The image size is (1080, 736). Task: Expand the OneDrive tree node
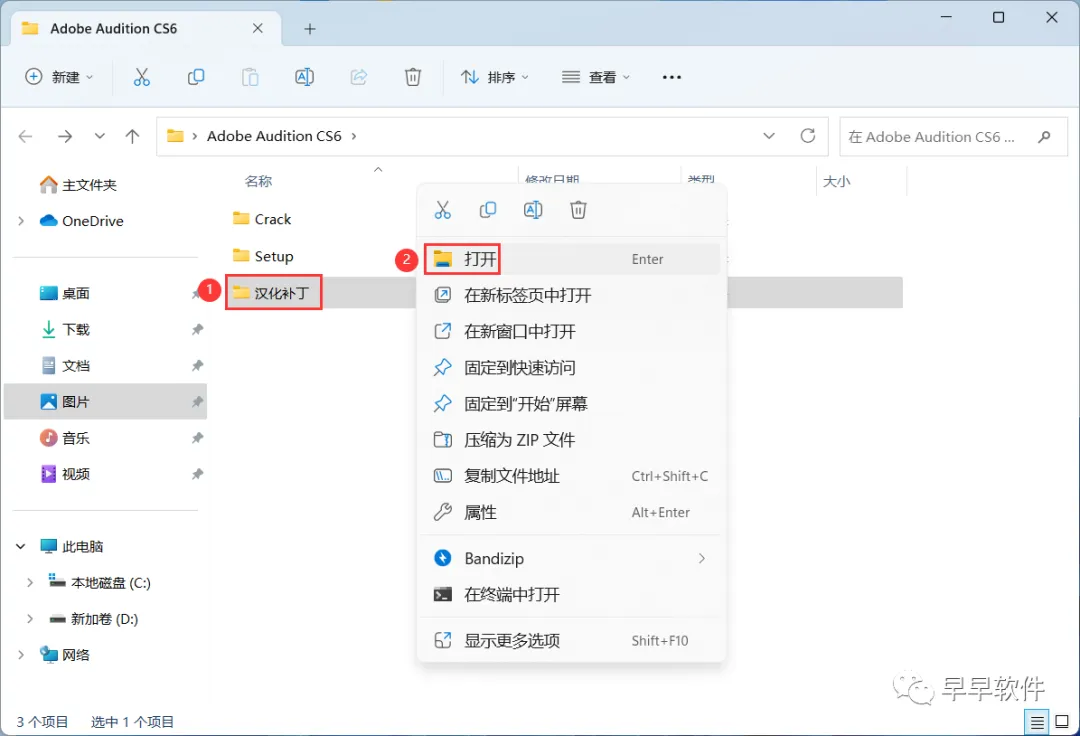click(x=21, y=221)
